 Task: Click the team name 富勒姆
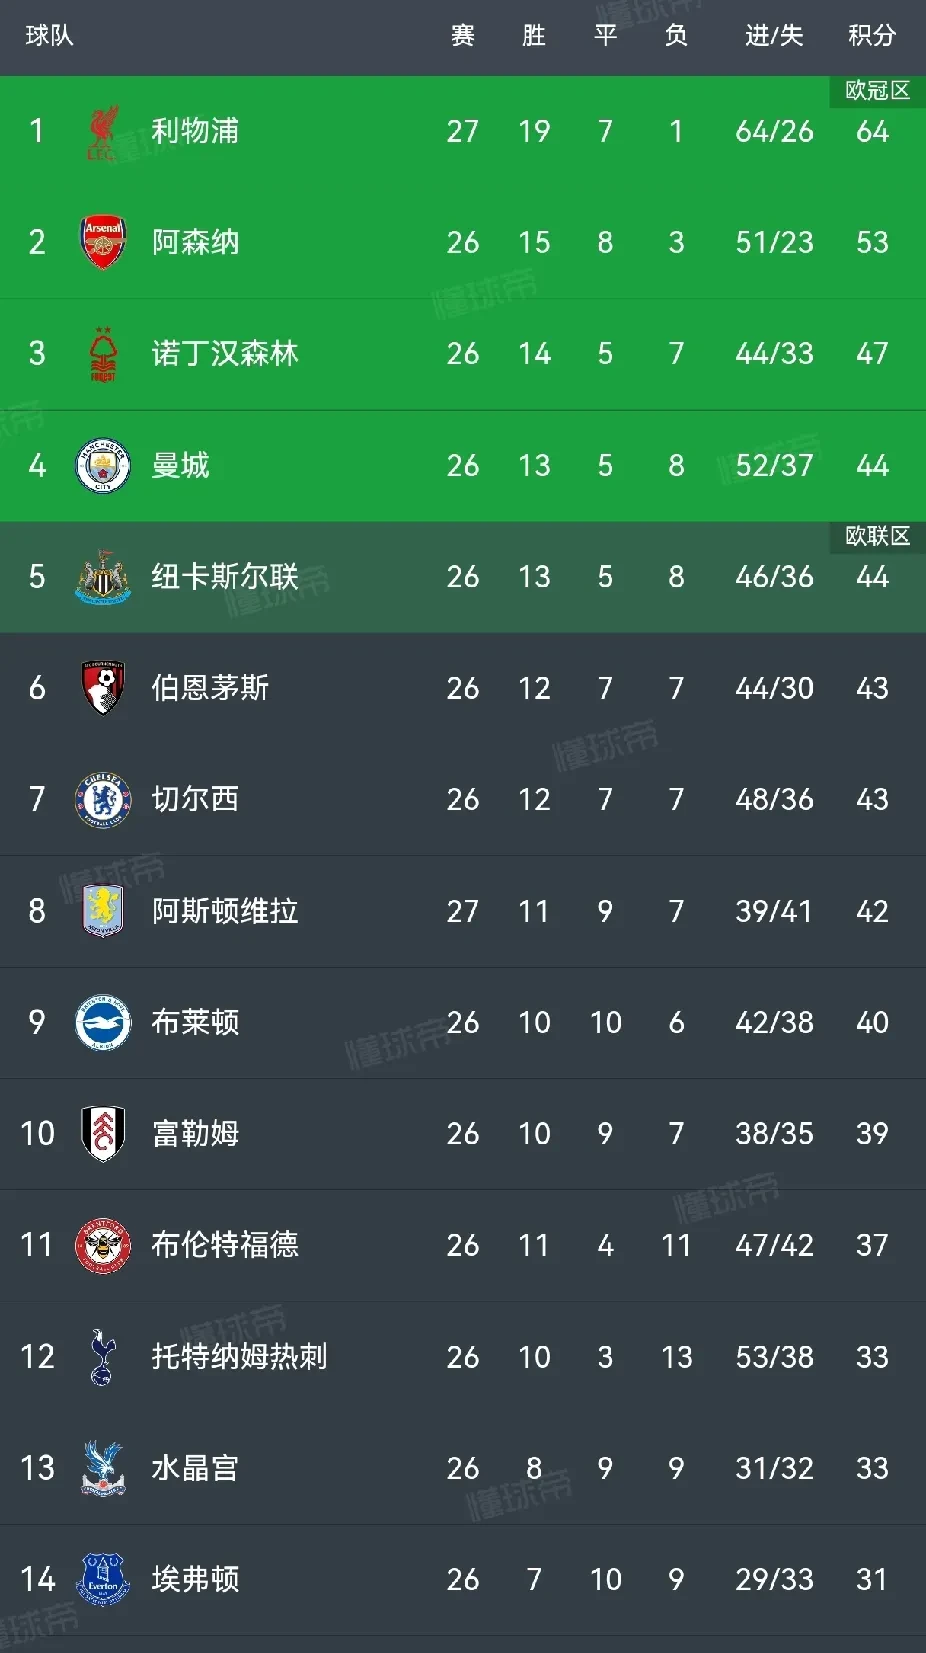coord(195,1133)
